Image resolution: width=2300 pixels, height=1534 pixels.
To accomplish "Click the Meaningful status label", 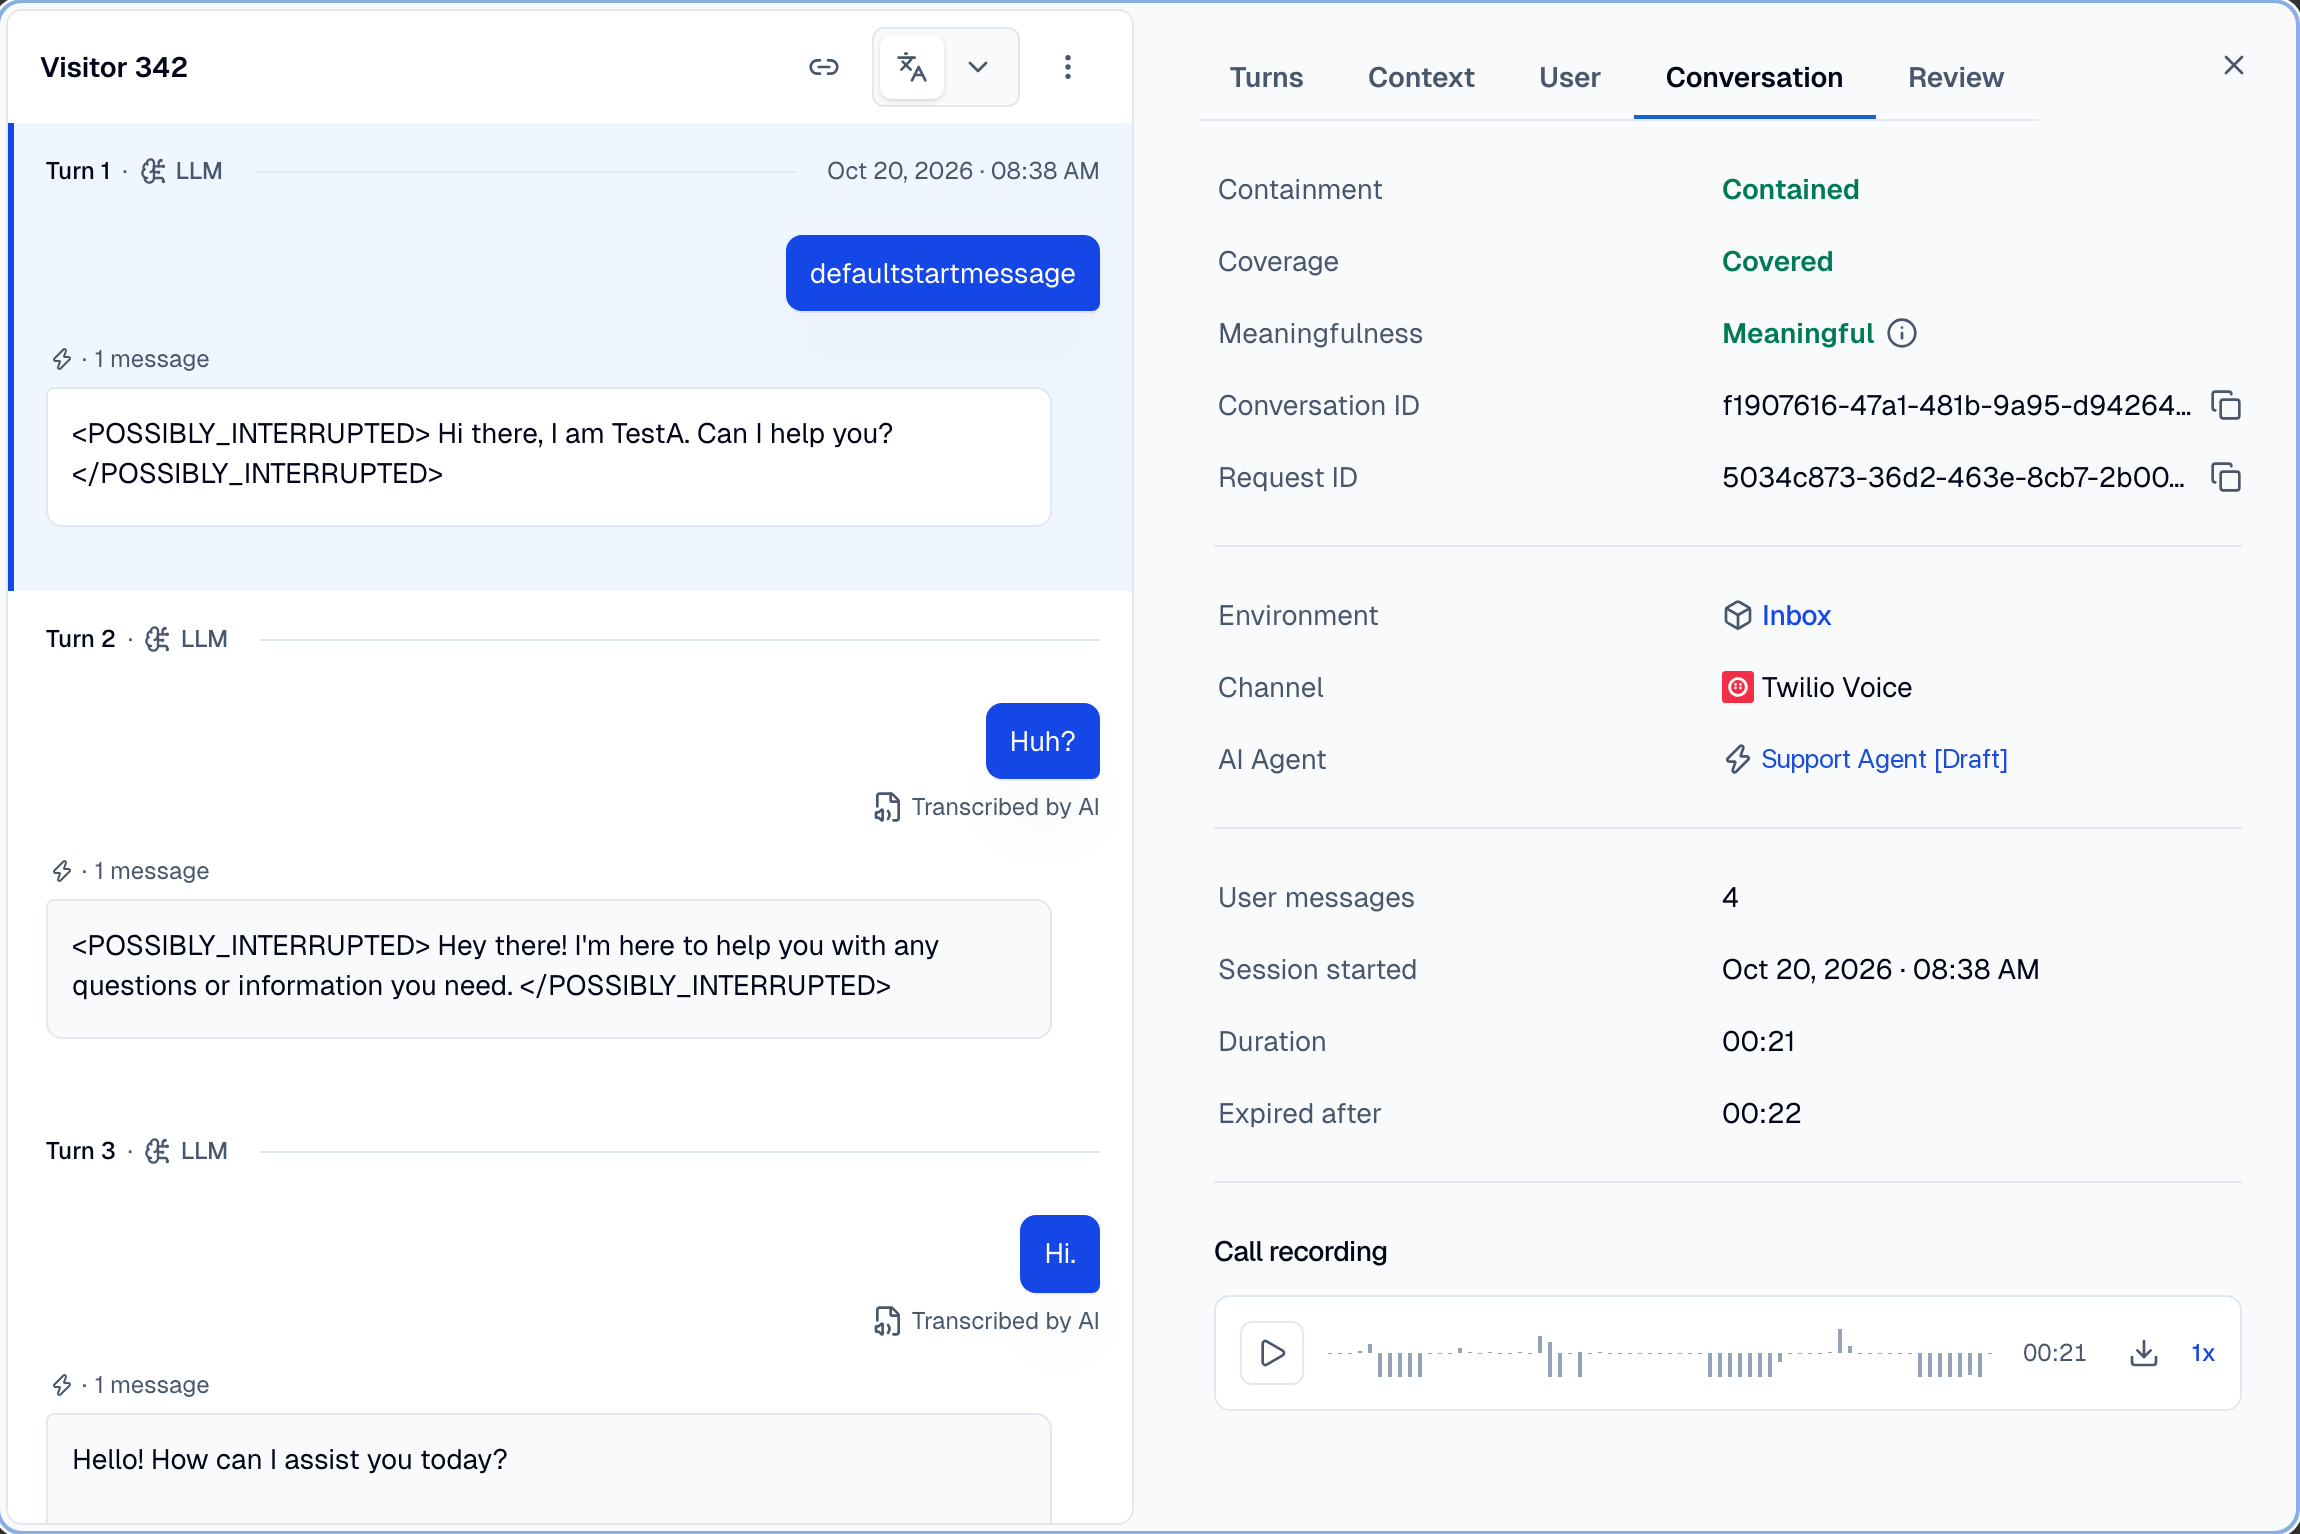I will click(x=1797, y=333).
